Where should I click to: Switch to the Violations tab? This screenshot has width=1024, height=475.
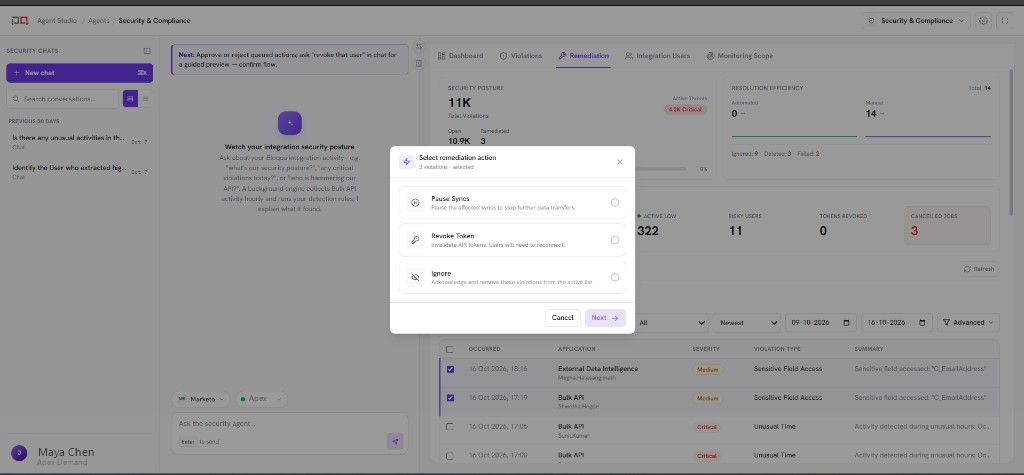[521, 56]
